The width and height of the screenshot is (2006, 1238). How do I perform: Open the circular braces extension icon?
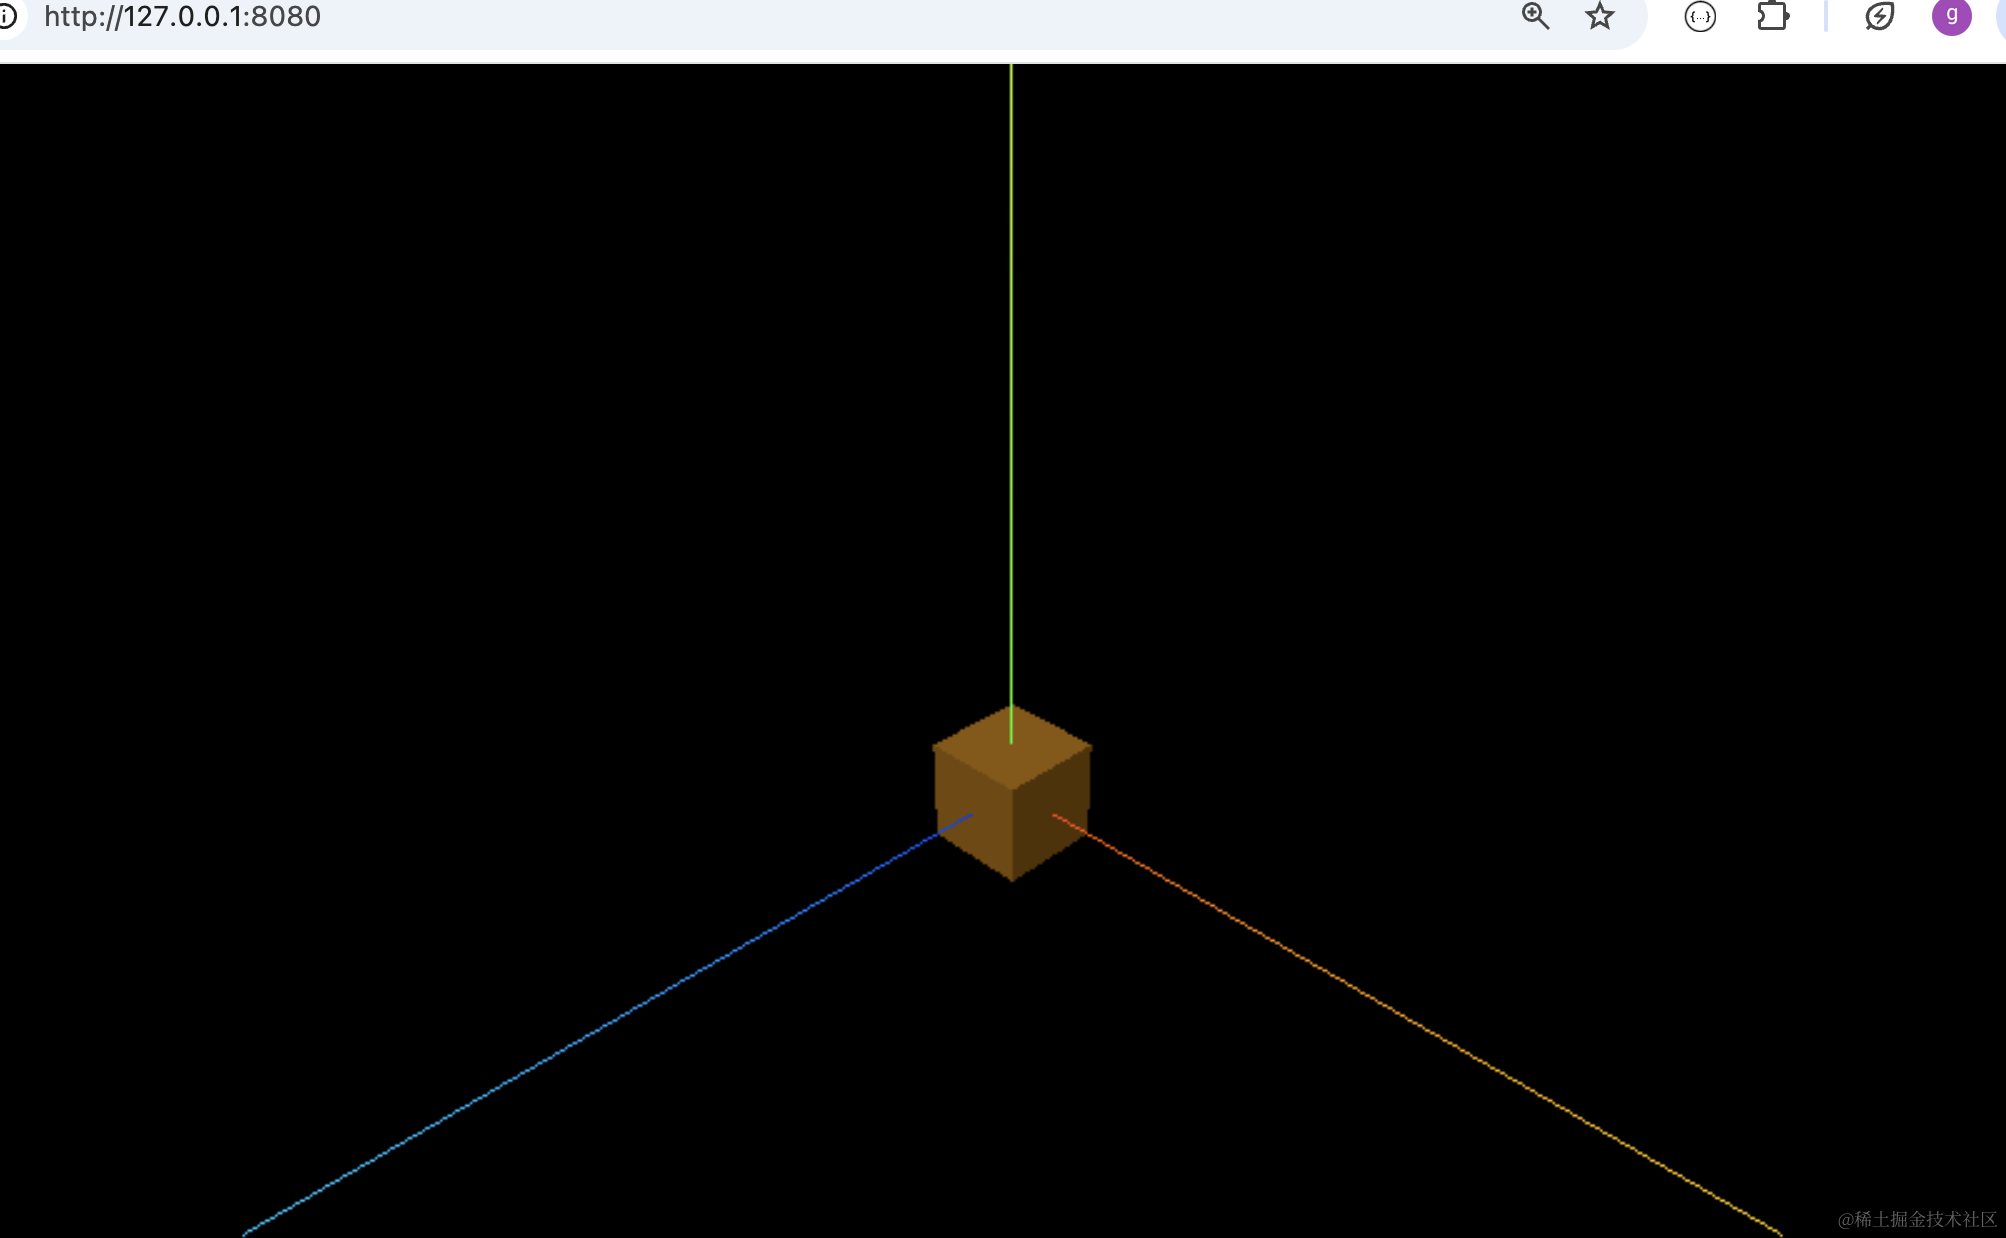pyautogui.click(x=1700, y=16)
